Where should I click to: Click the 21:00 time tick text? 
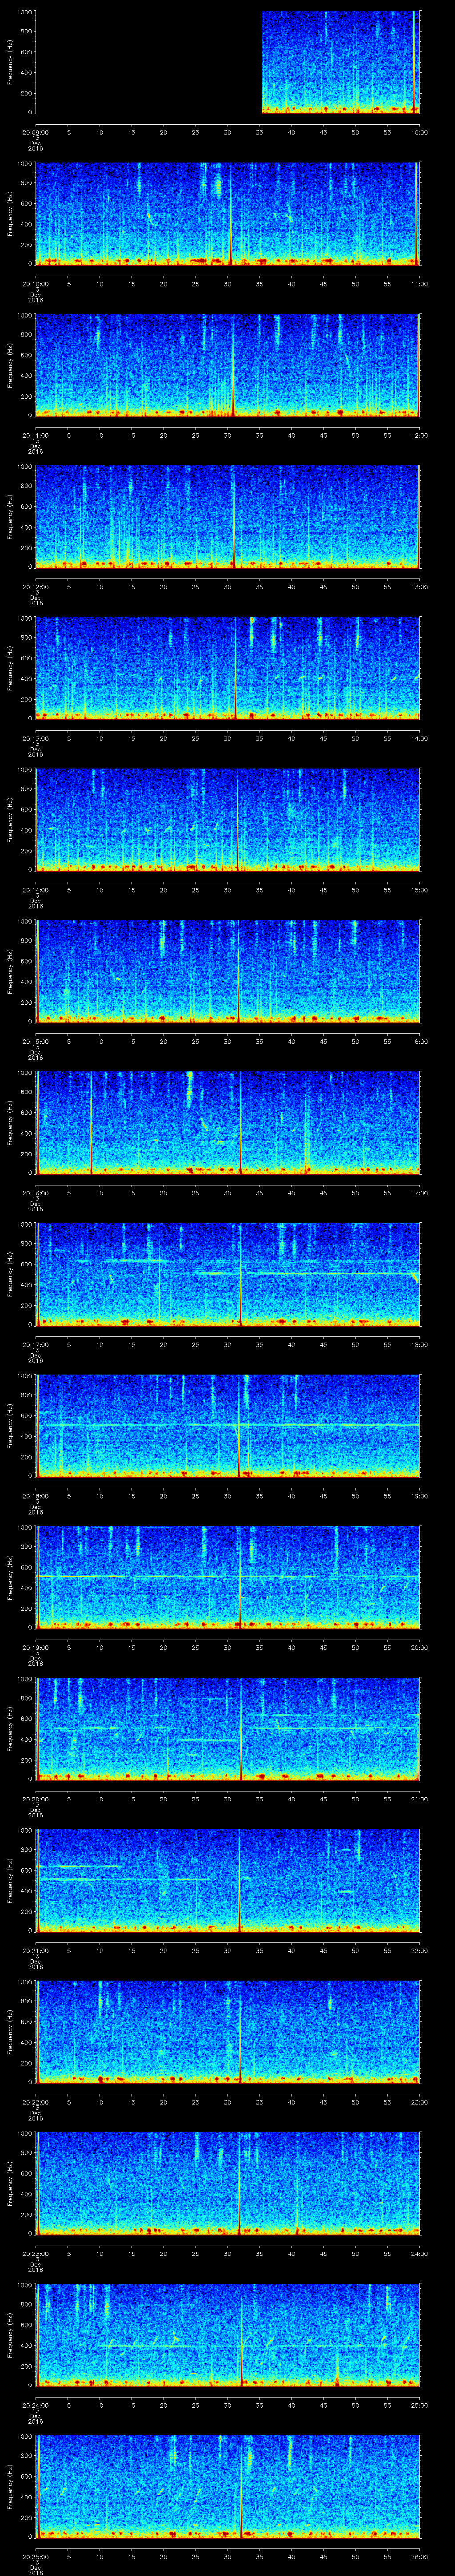pyautogui.click(x=419, y=1799)
